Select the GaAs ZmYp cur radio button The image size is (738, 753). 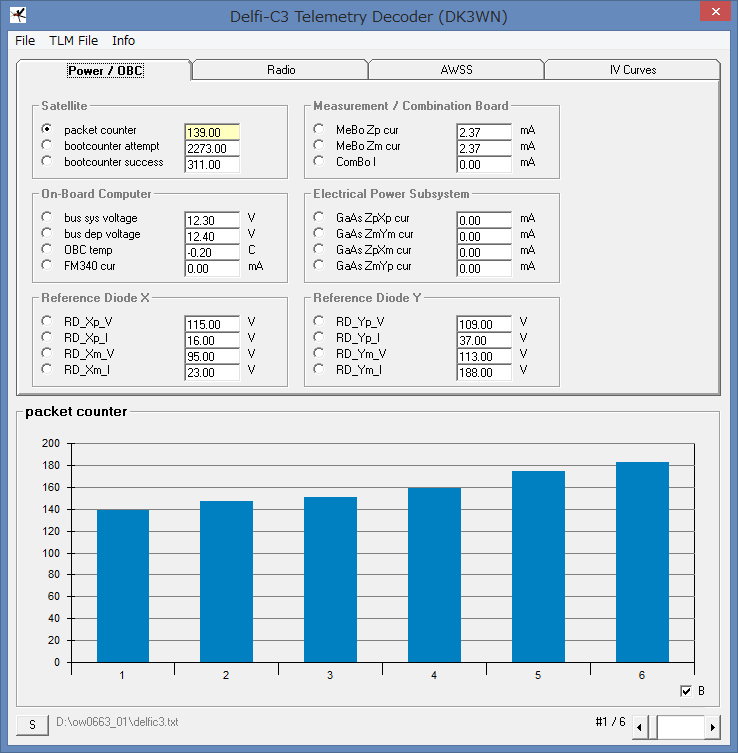318,265
